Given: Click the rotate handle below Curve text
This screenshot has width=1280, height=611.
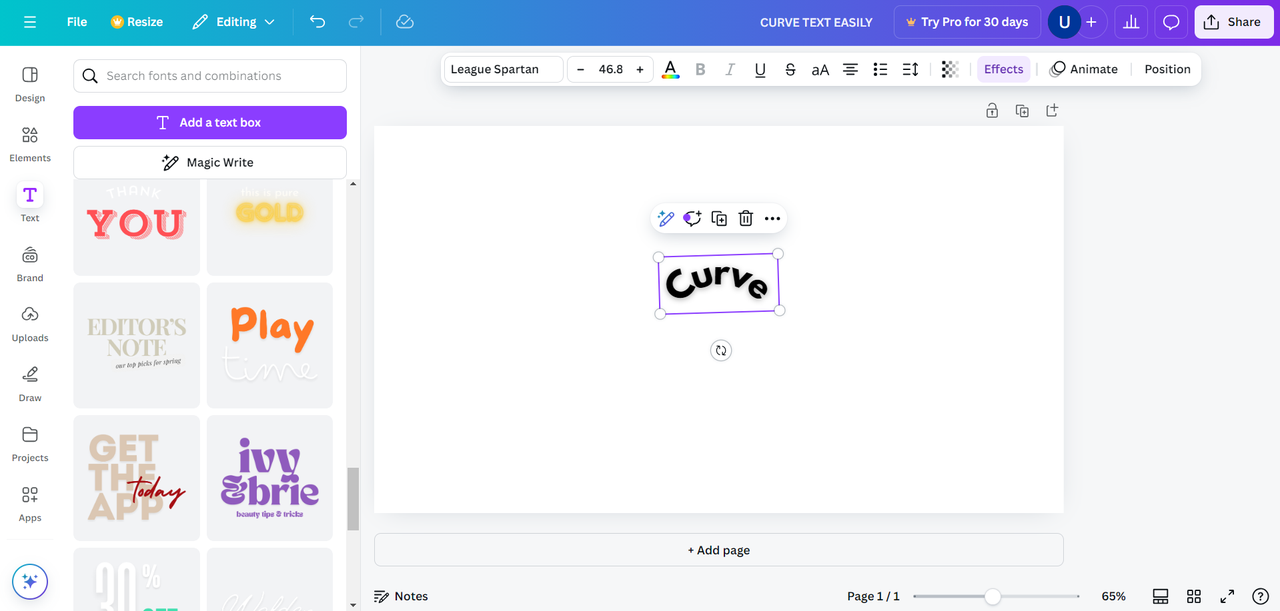Looking at the screenshot, I should click(x=721, y=350).
